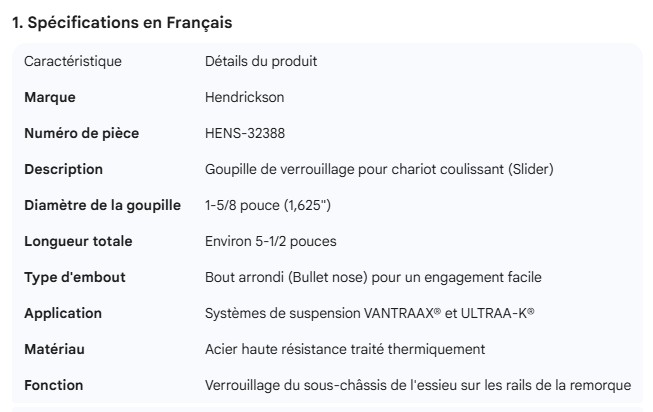Select the "Description" row label
This screenshot has width=653, height=412.
click(63, 169)
